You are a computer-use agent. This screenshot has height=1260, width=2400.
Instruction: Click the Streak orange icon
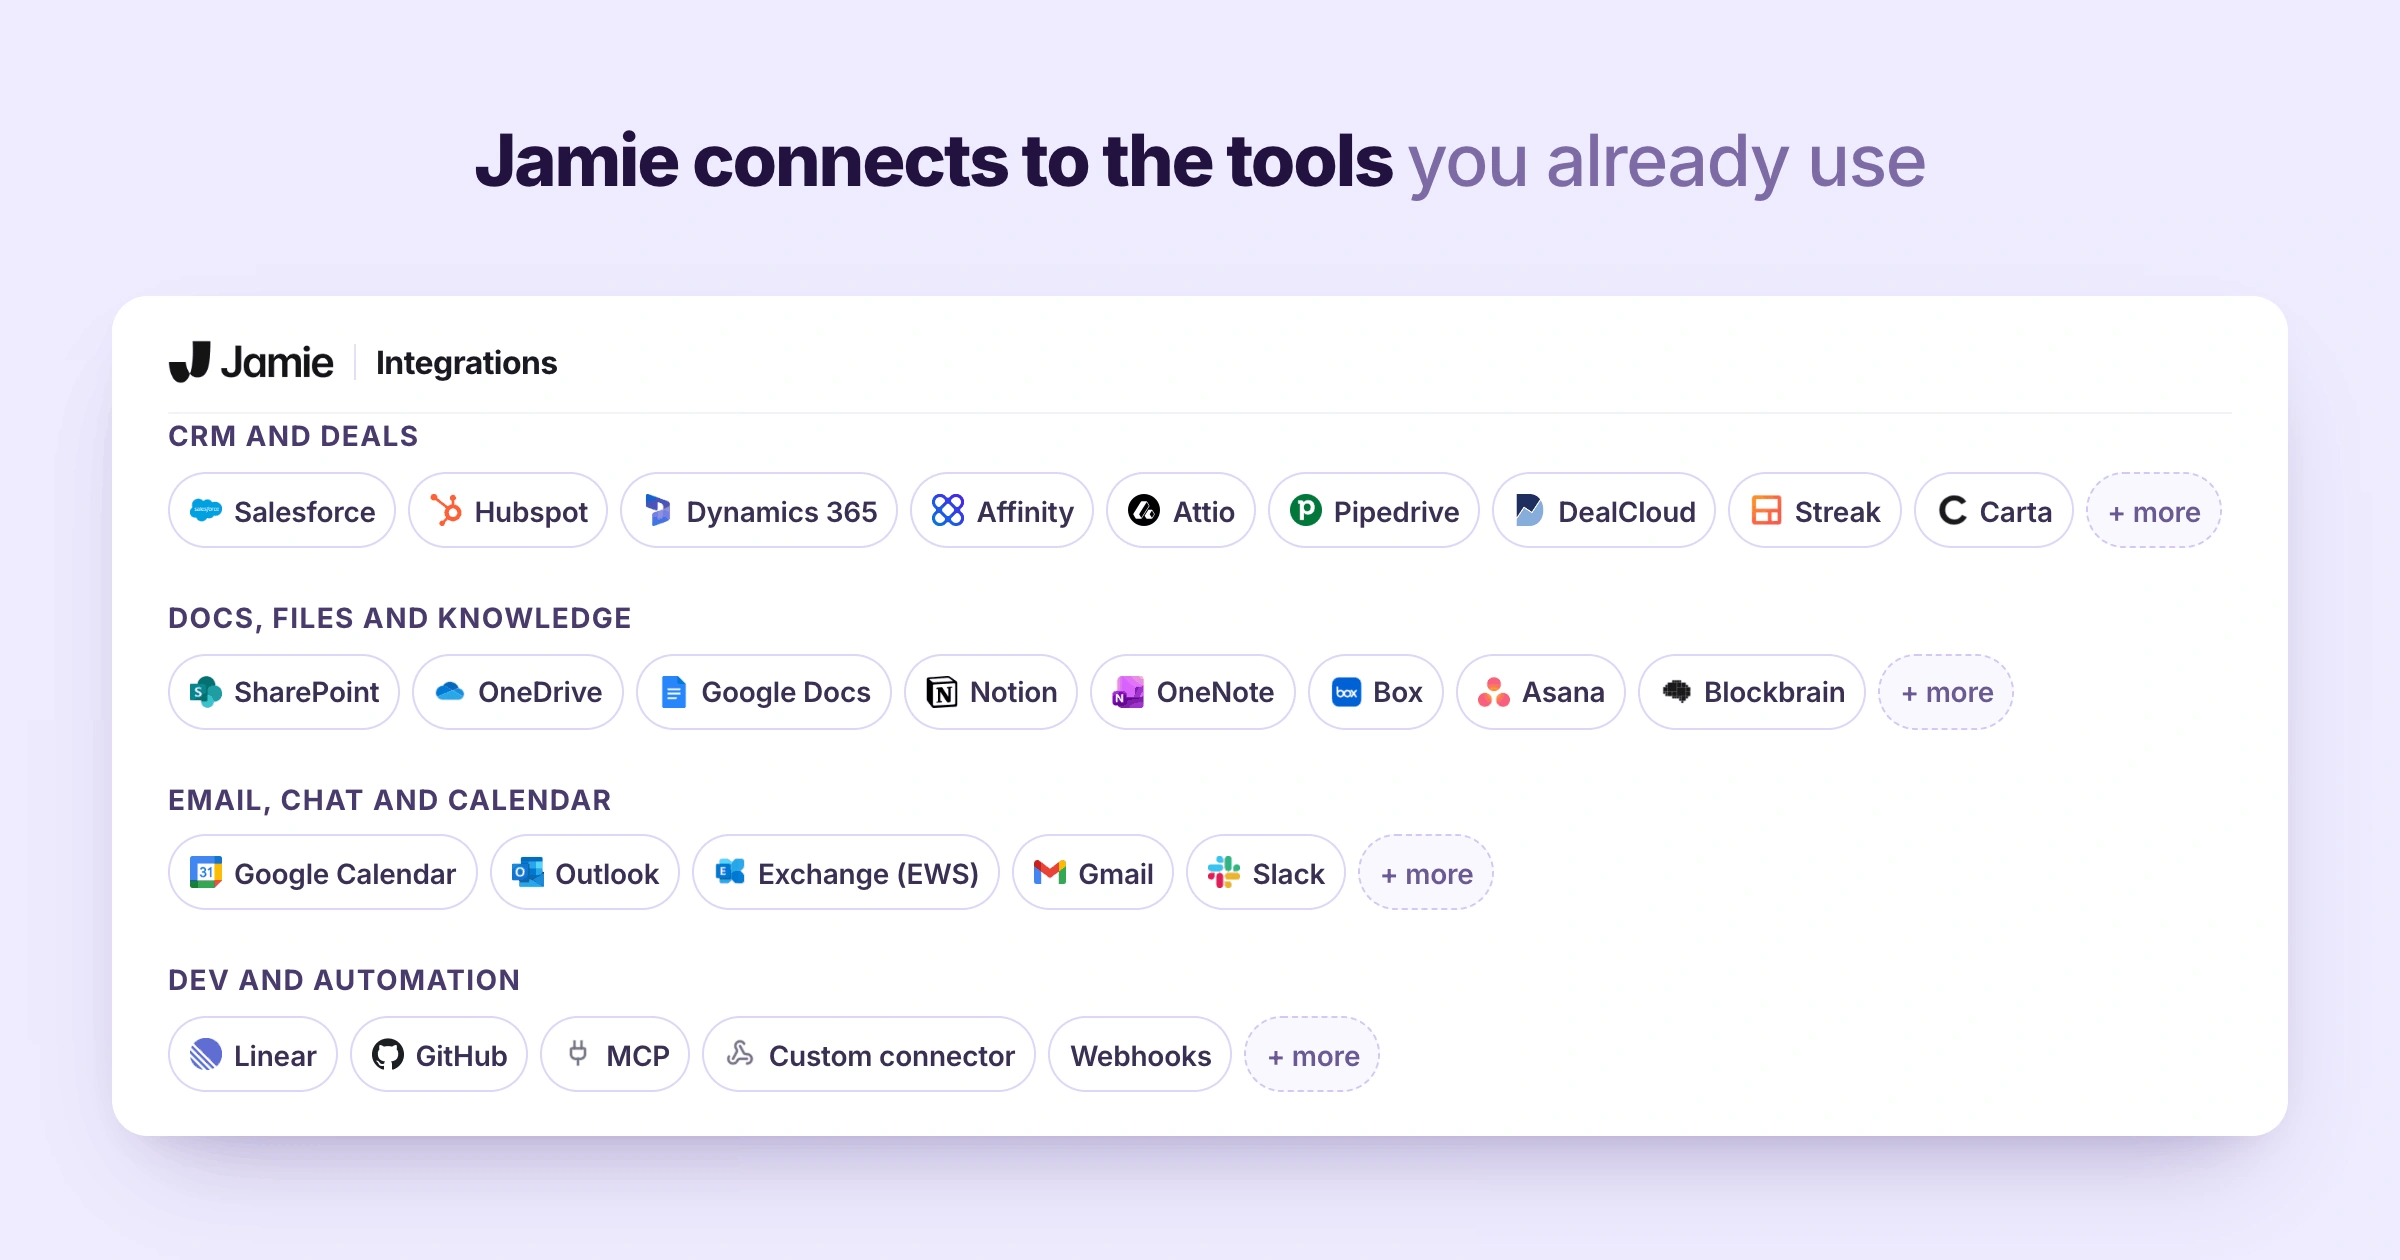coord(1766,511)
